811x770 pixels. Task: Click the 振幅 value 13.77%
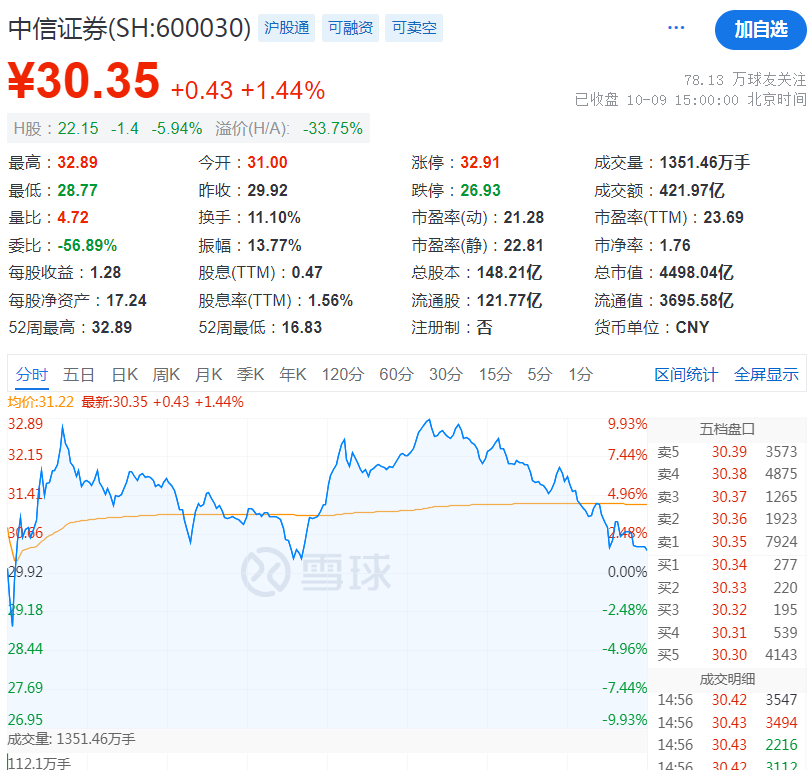coord(274,245)
